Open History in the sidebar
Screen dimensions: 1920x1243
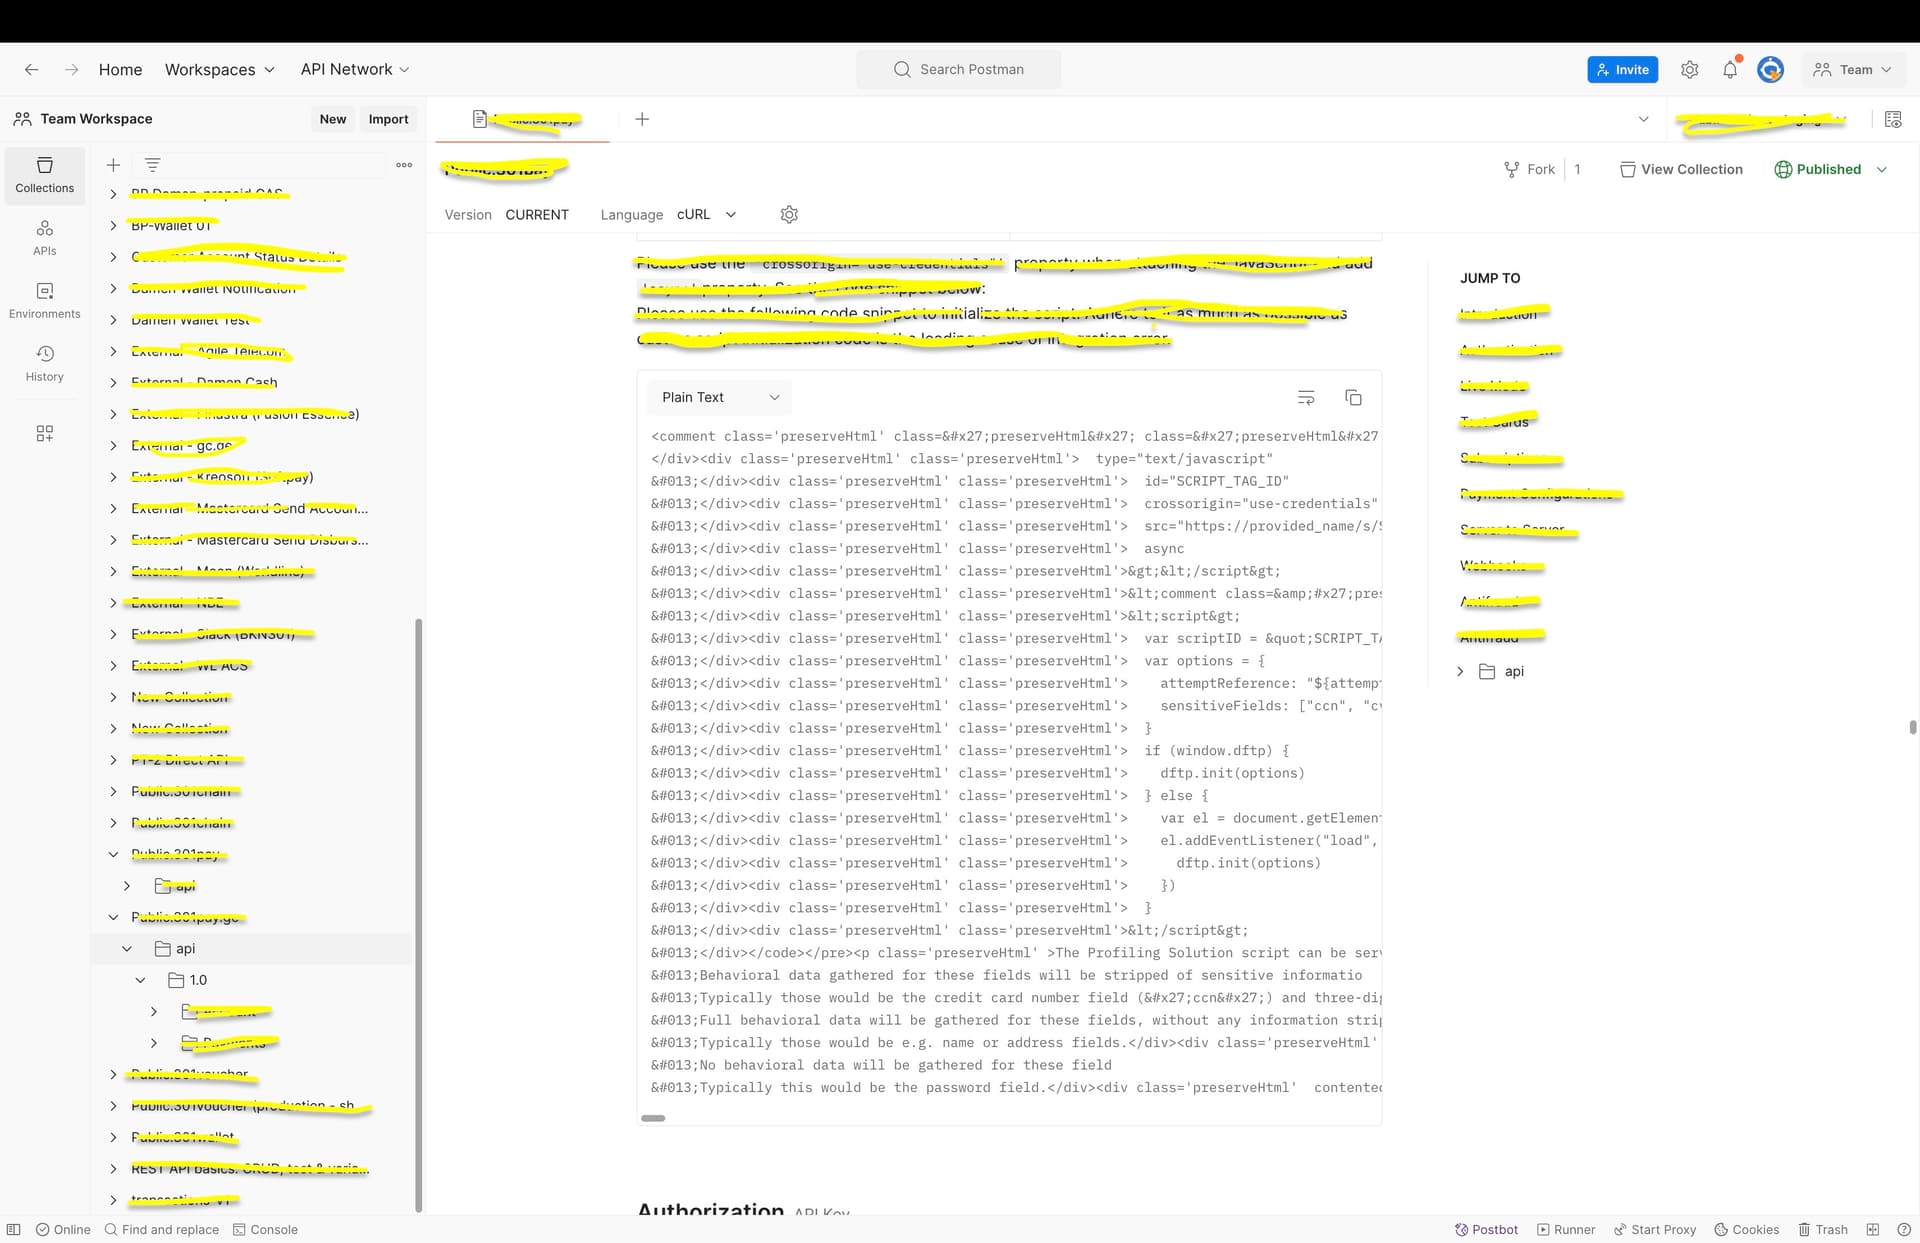[44, 364]
